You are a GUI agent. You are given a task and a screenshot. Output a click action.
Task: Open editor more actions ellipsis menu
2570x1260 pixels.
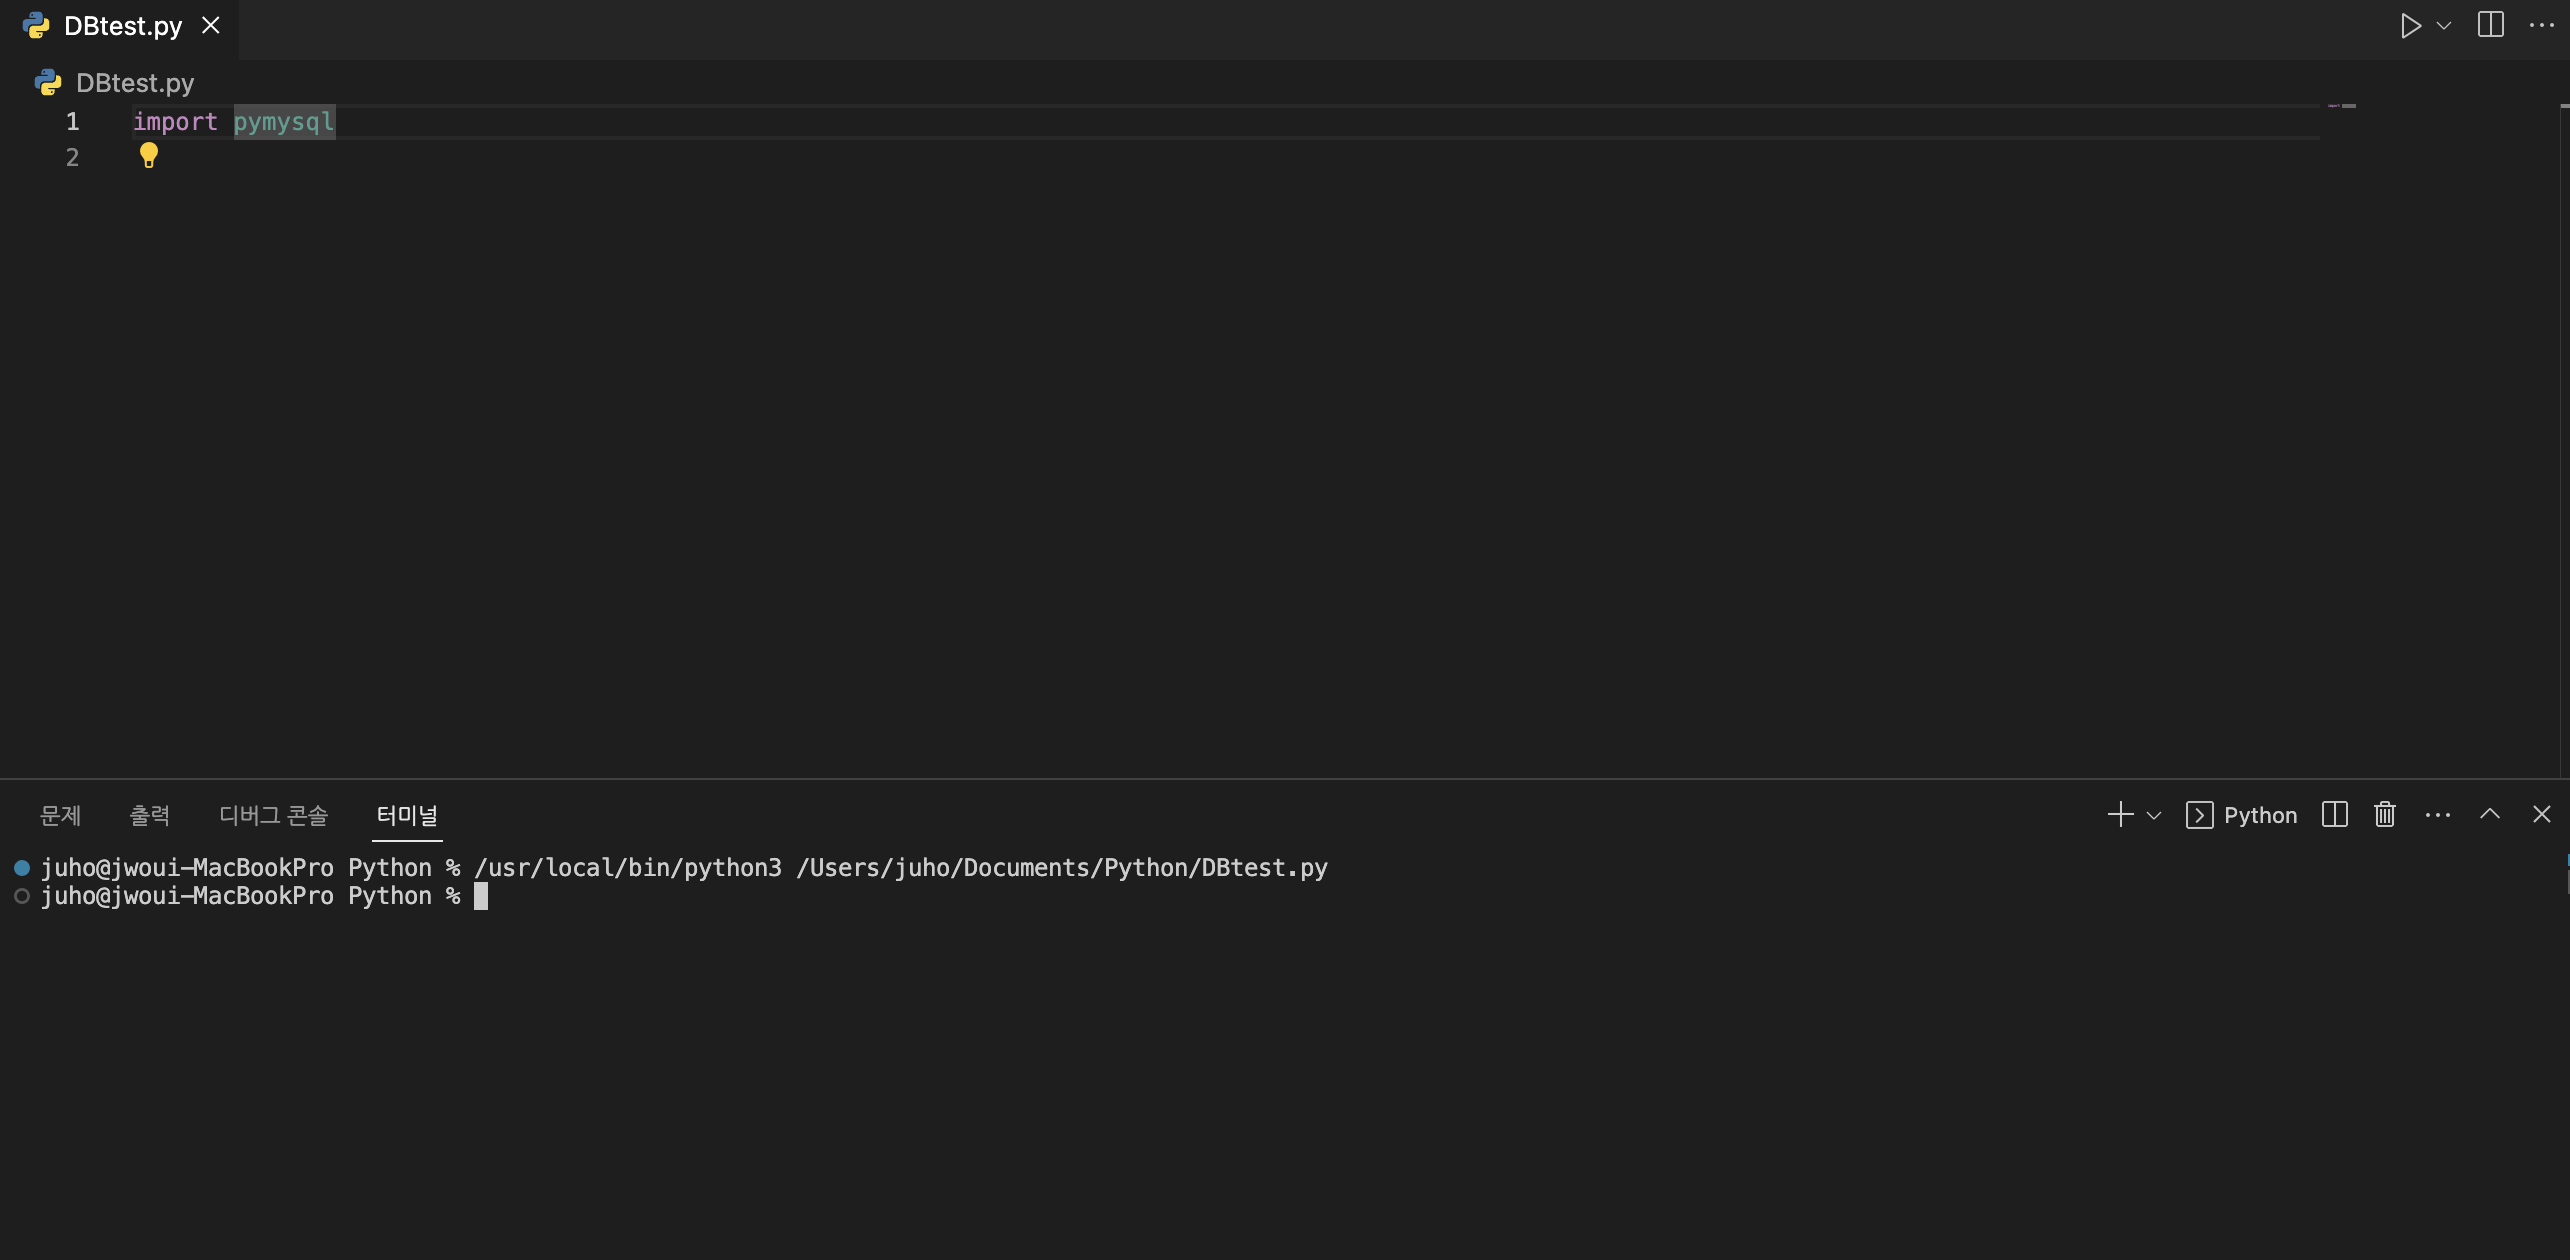(x=2541, y=26)
